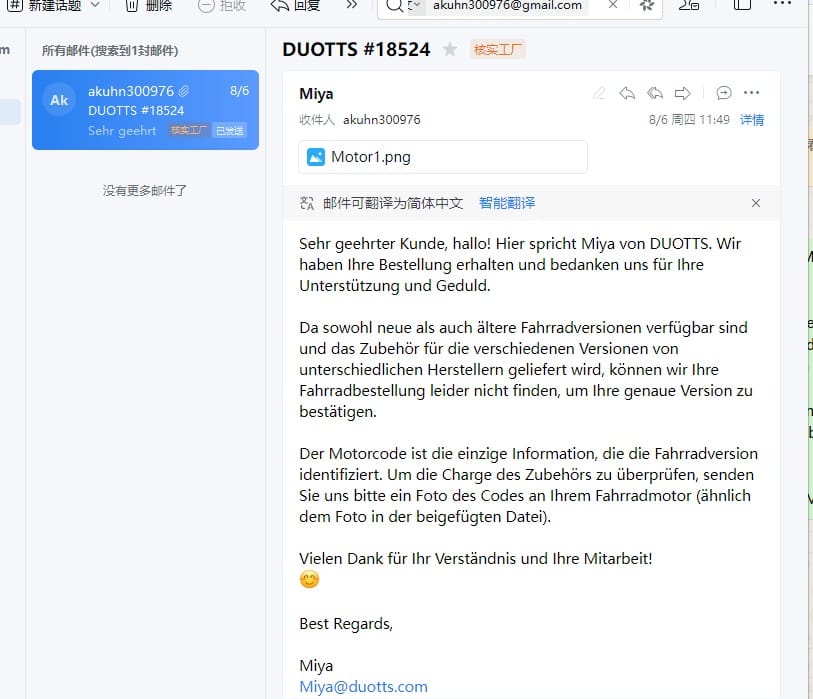
Task: Click the forward arrow icon in the message header
Action: [x=682, y=93]
